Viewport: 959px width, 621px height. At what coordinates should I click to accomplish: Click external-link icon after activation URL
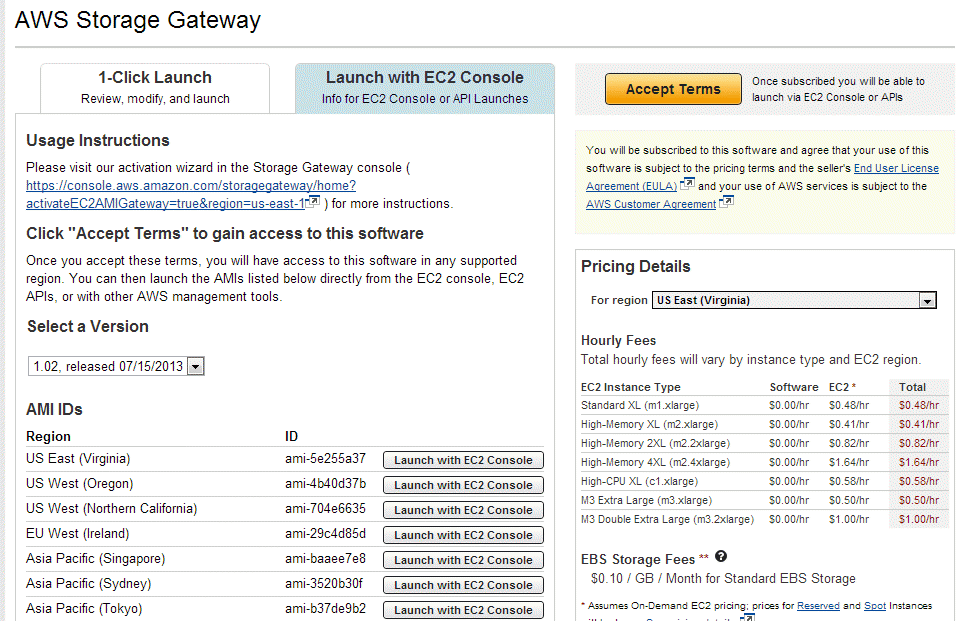pyautogui.click(x=313, y=201)
